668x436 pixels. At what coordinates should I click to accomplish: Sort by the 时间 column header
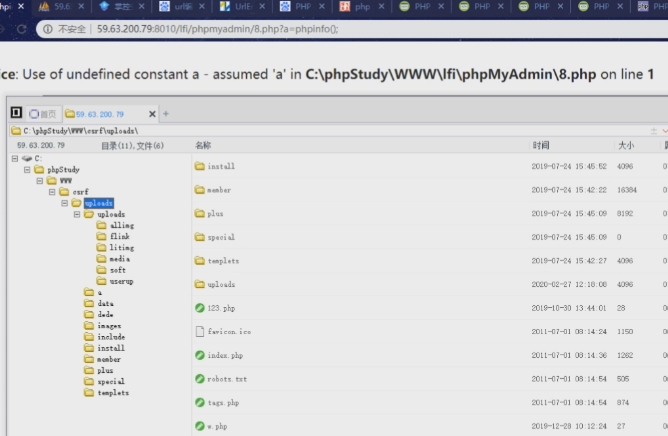coord(541,145)
